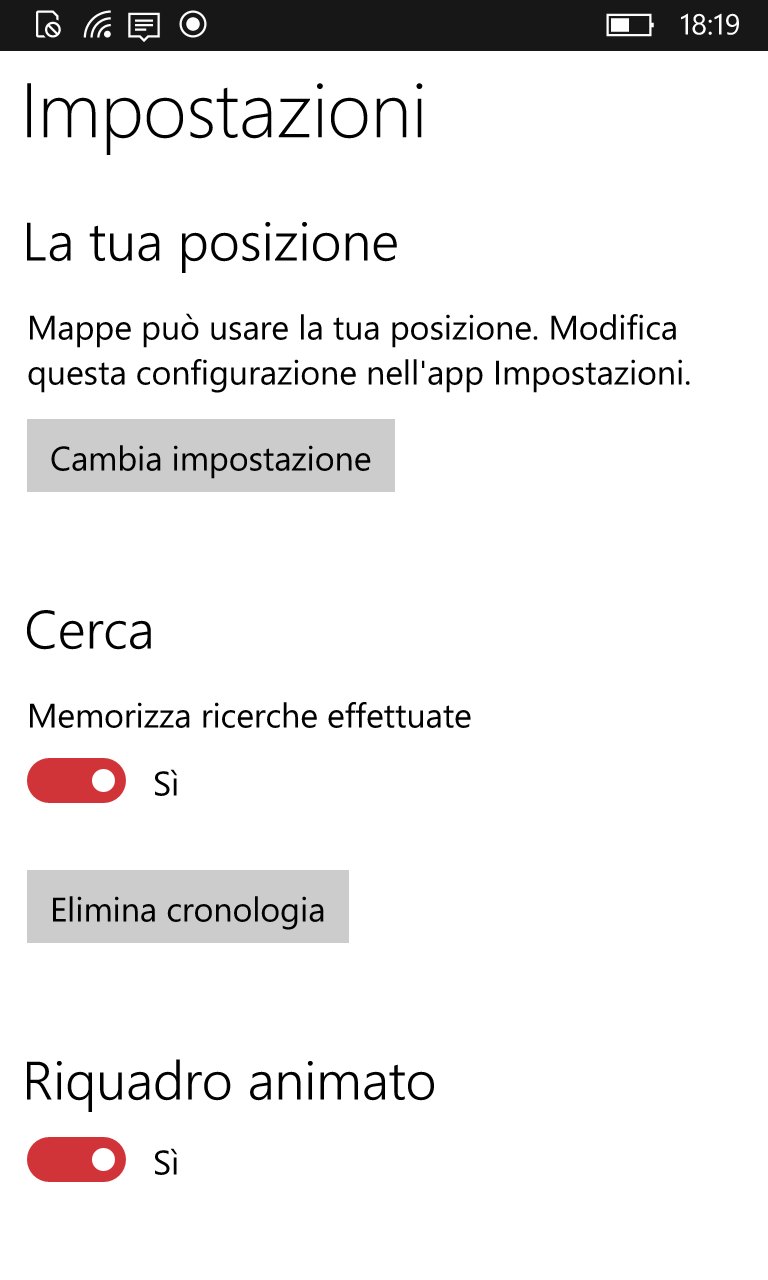Tap the no-SIM icon in the status bar
The width and height of the screenshot is (768, 1280).
(48, 24)
